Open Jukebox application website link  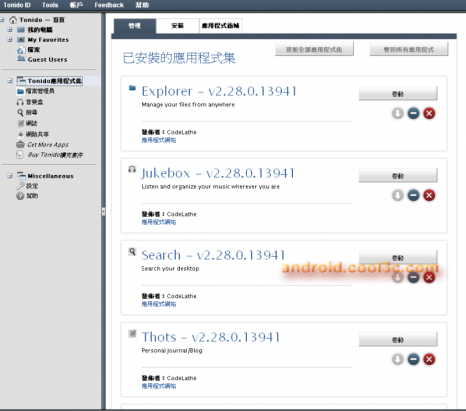pyautogui.click(x=159, y=222)
